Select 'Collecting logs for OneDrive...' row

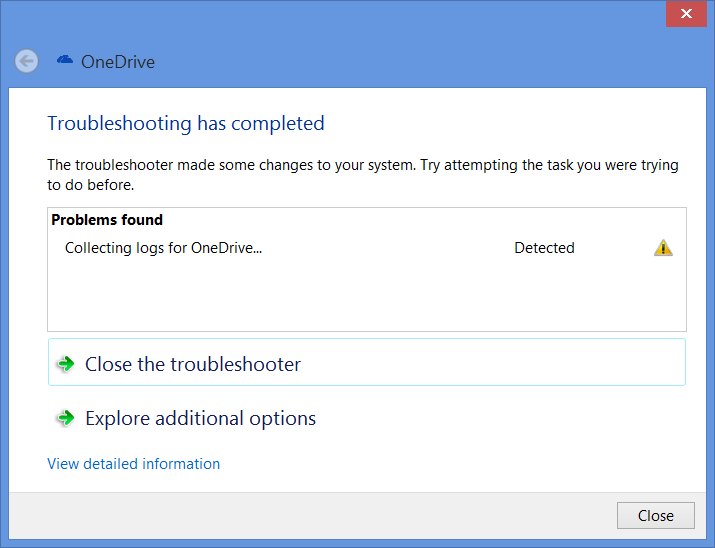pos(367,248)
